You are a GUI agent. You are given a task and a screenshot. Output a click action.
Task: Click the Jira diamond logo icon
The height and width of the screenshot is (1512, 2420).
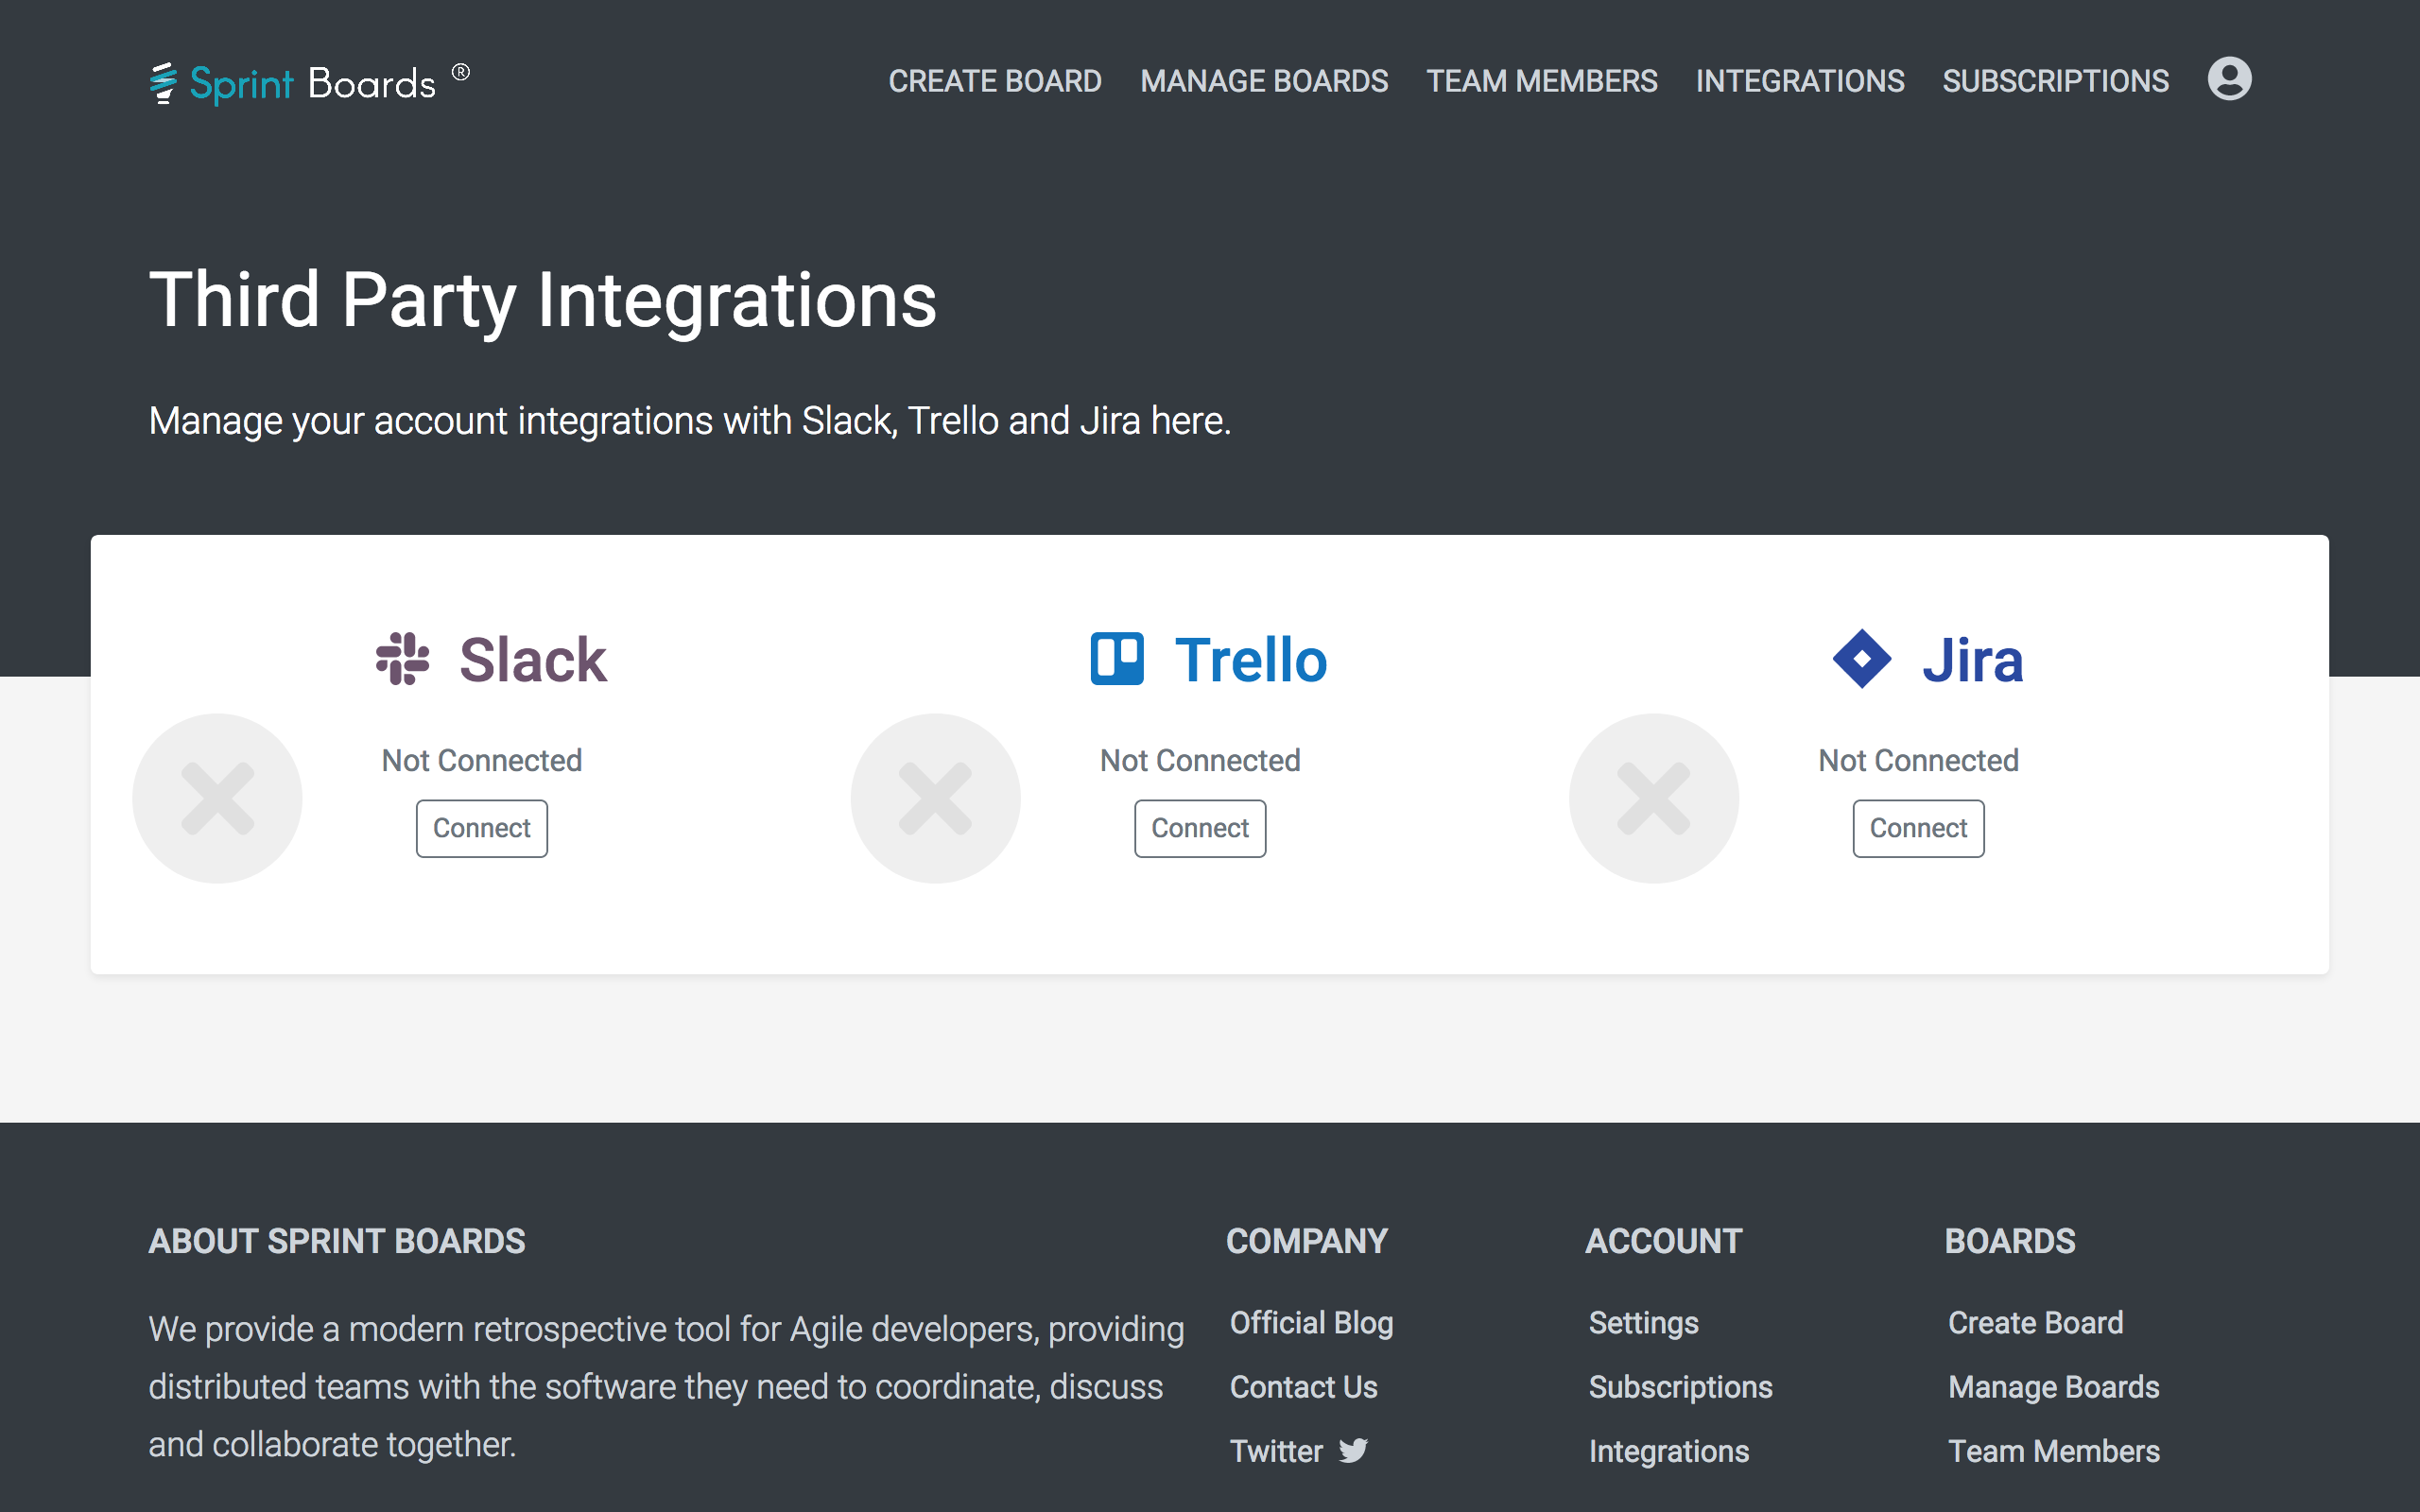pyautogui.click(x=1862, y=659)
